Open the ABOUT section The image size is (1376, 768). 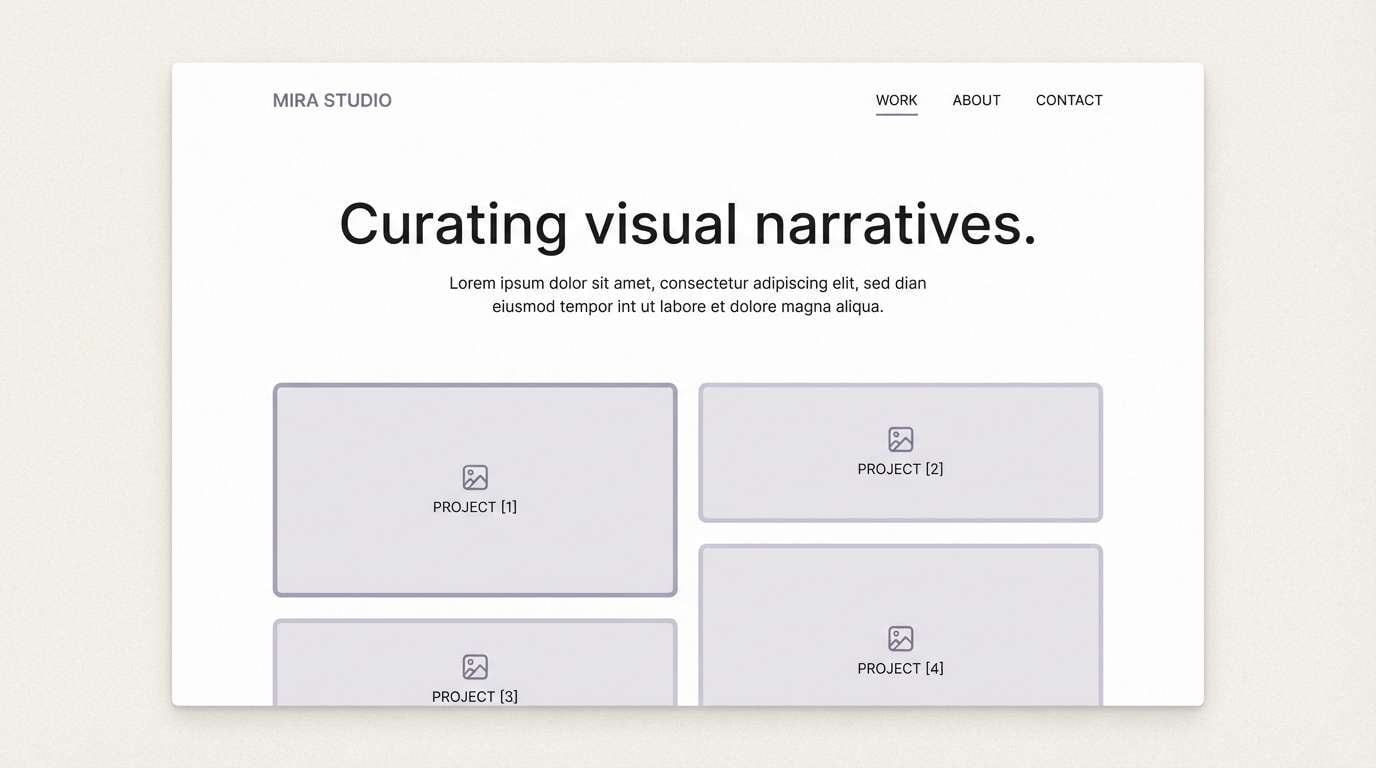point(976,100)
